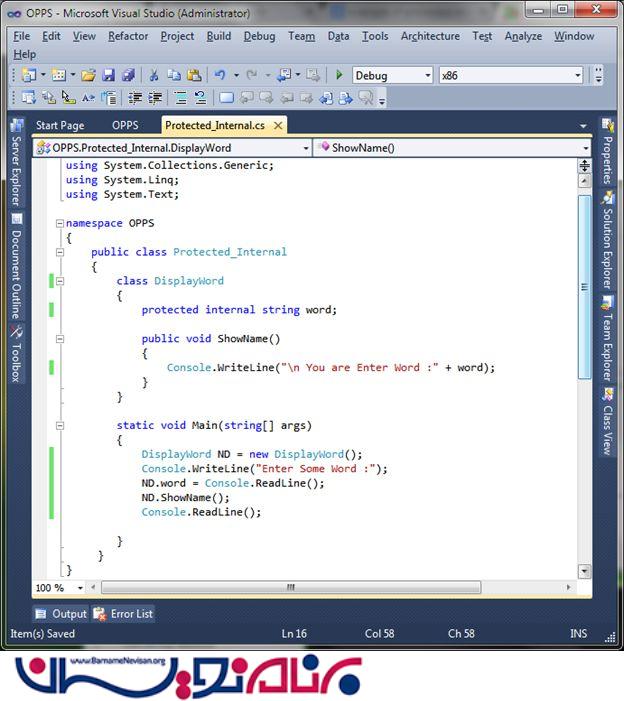
Task: Click the Paste icon in the toolbar
Action: tap(194, 75)
